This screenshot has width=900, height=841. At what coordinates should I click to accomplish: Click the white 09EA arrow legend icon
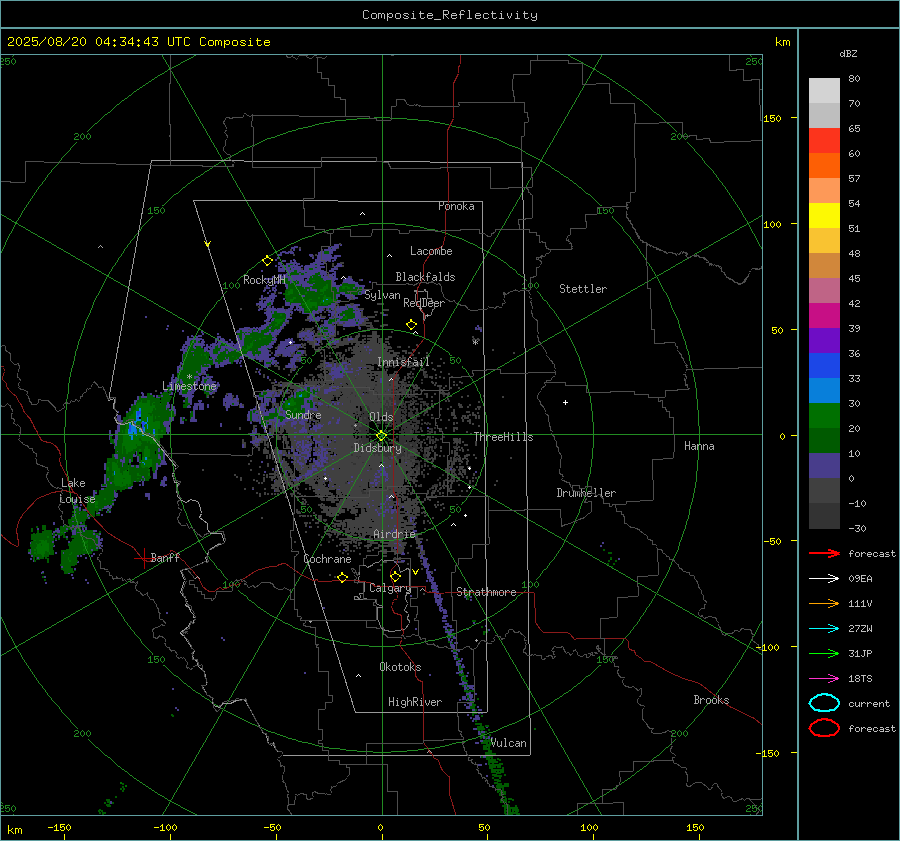click(x=824, y=578)
